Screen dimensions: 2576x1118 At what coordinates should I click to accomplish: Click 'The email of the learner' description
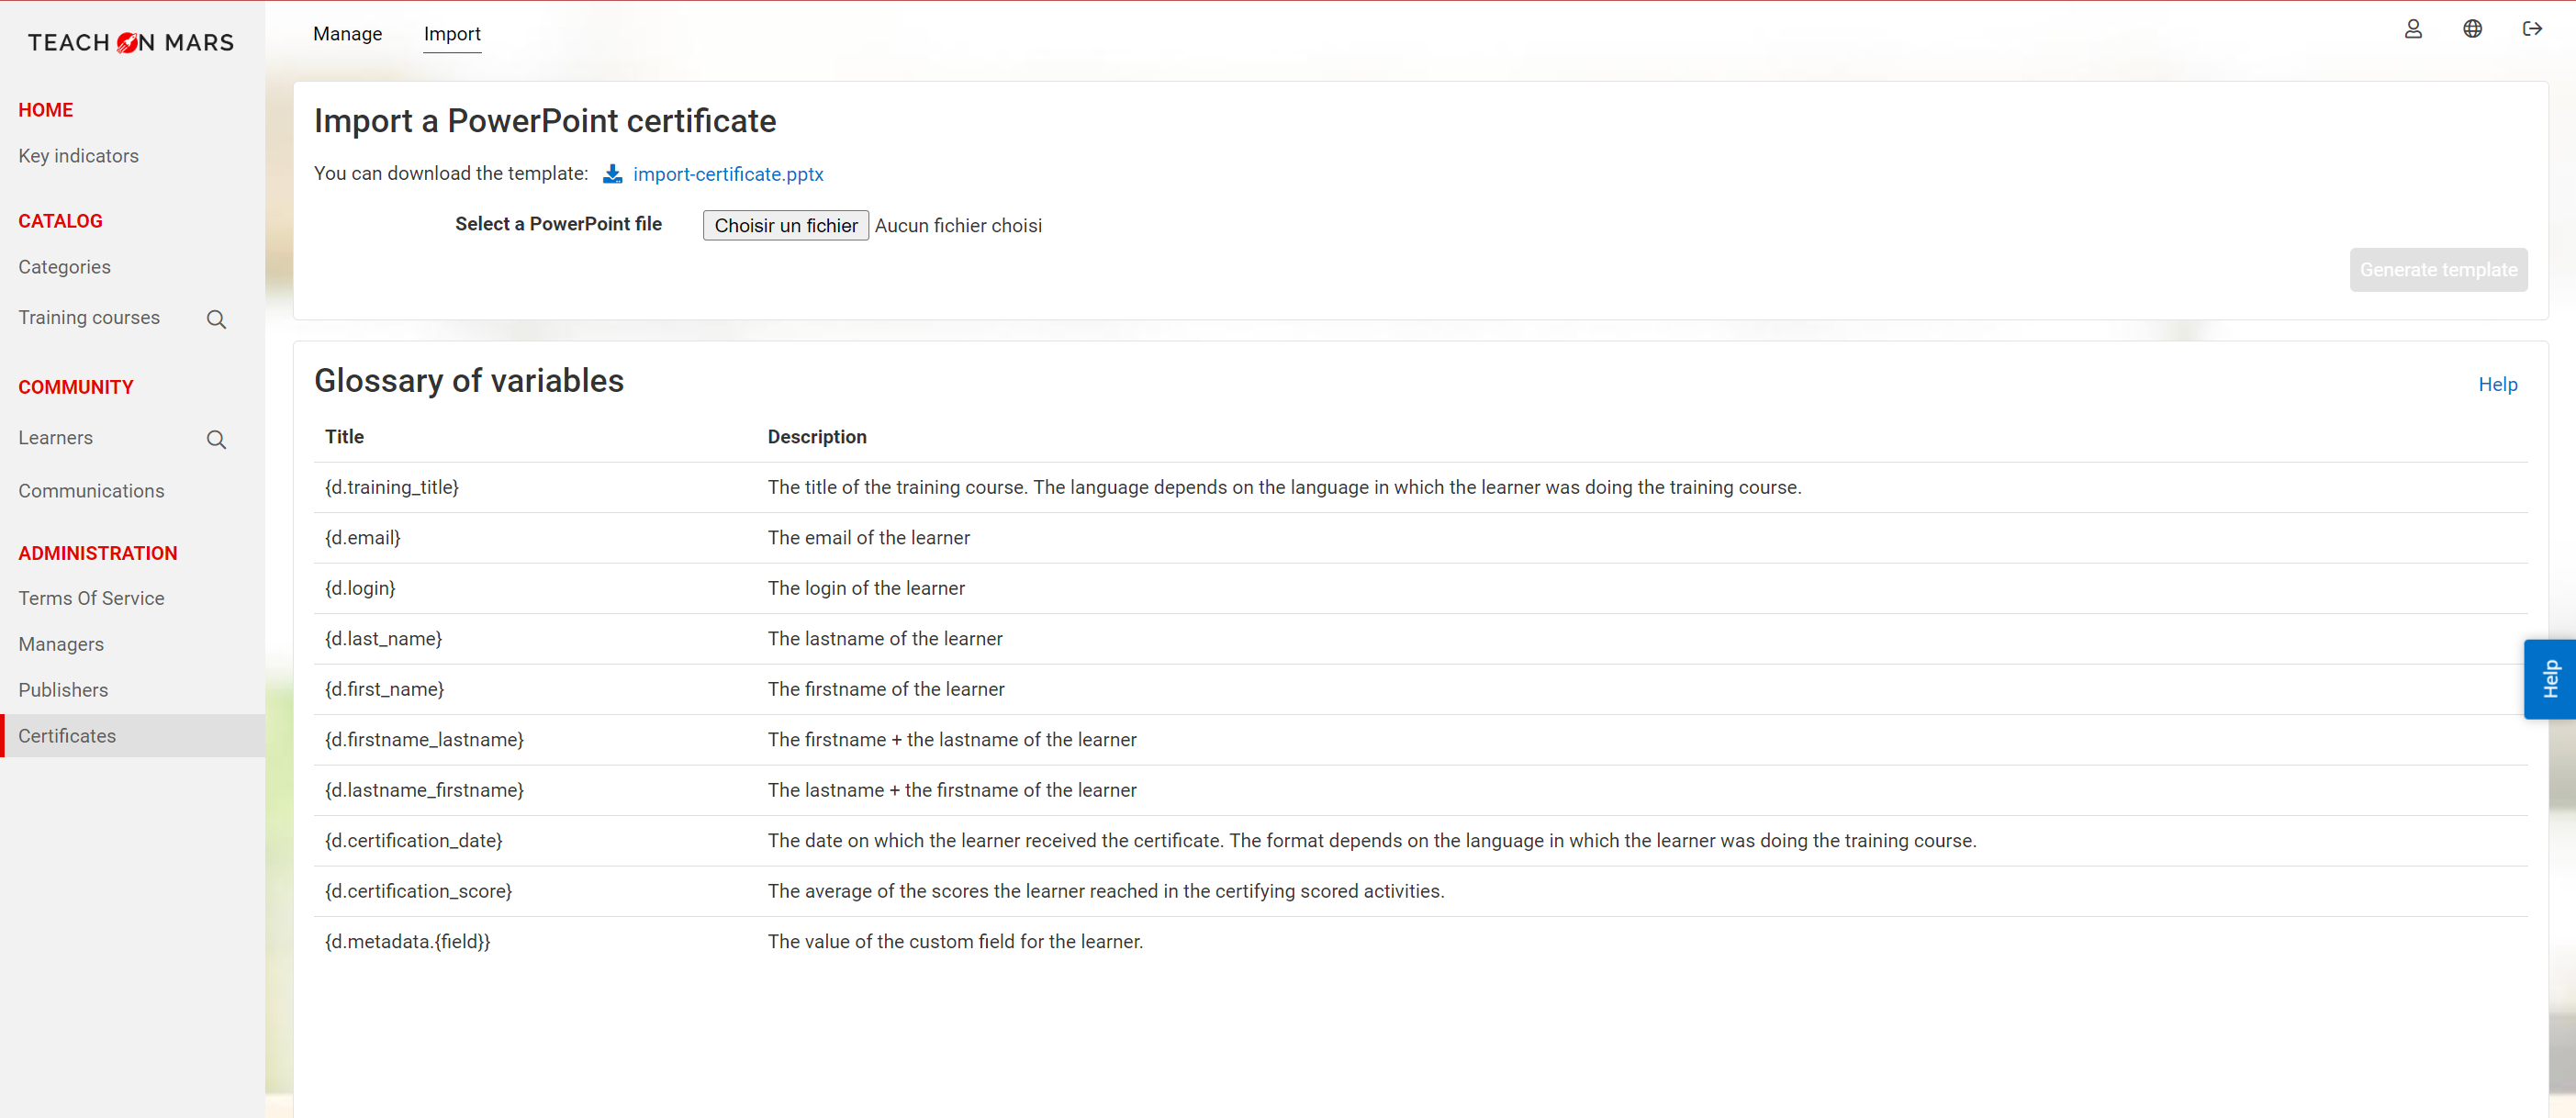click(x=869, y=538)
